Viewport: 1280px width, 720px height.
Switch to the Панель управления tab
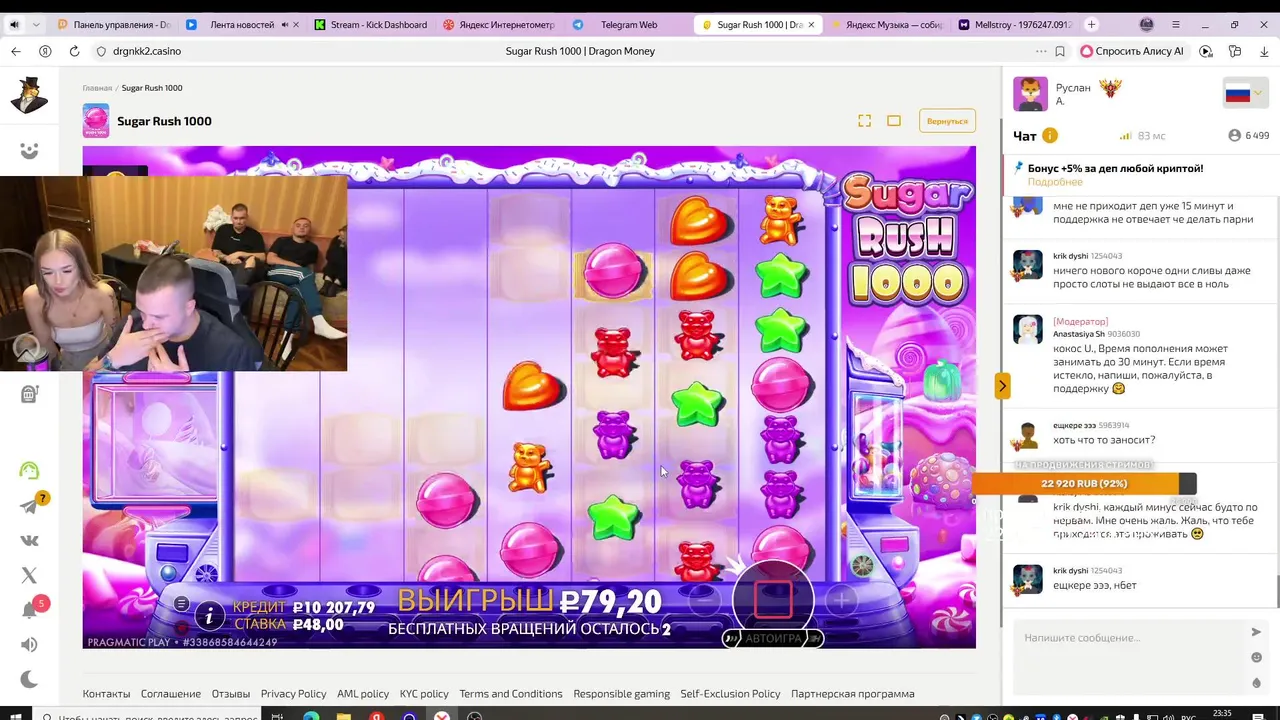[x=113, y=24]
